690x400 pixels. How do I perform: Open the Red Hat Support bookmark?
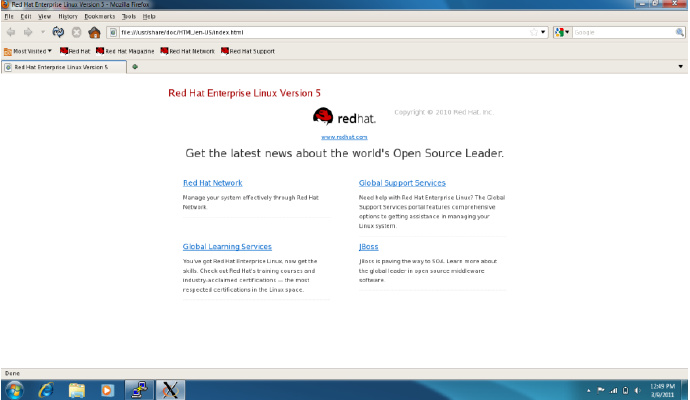click(x=248, y=51)
